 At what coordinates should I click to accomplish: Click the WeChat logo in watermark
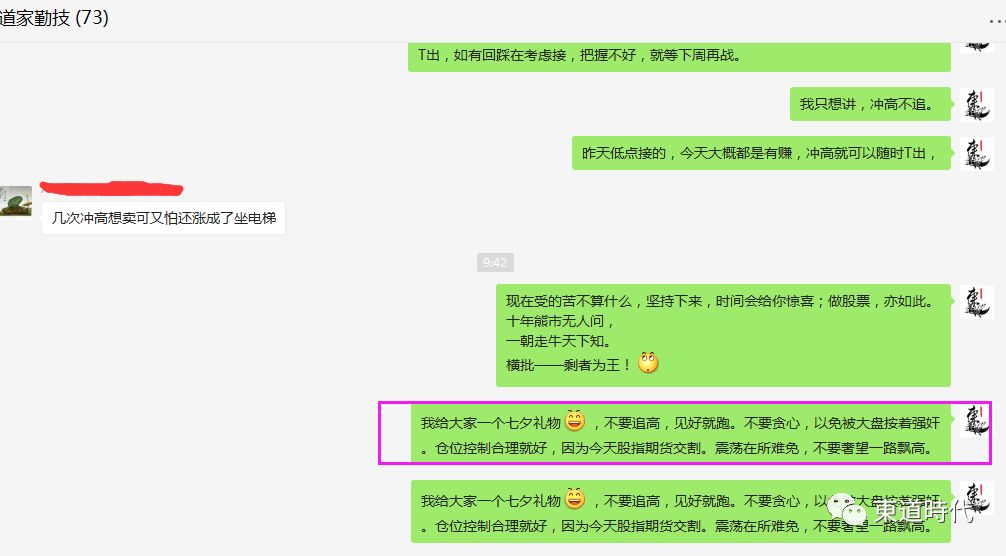[x=847, y=510]
